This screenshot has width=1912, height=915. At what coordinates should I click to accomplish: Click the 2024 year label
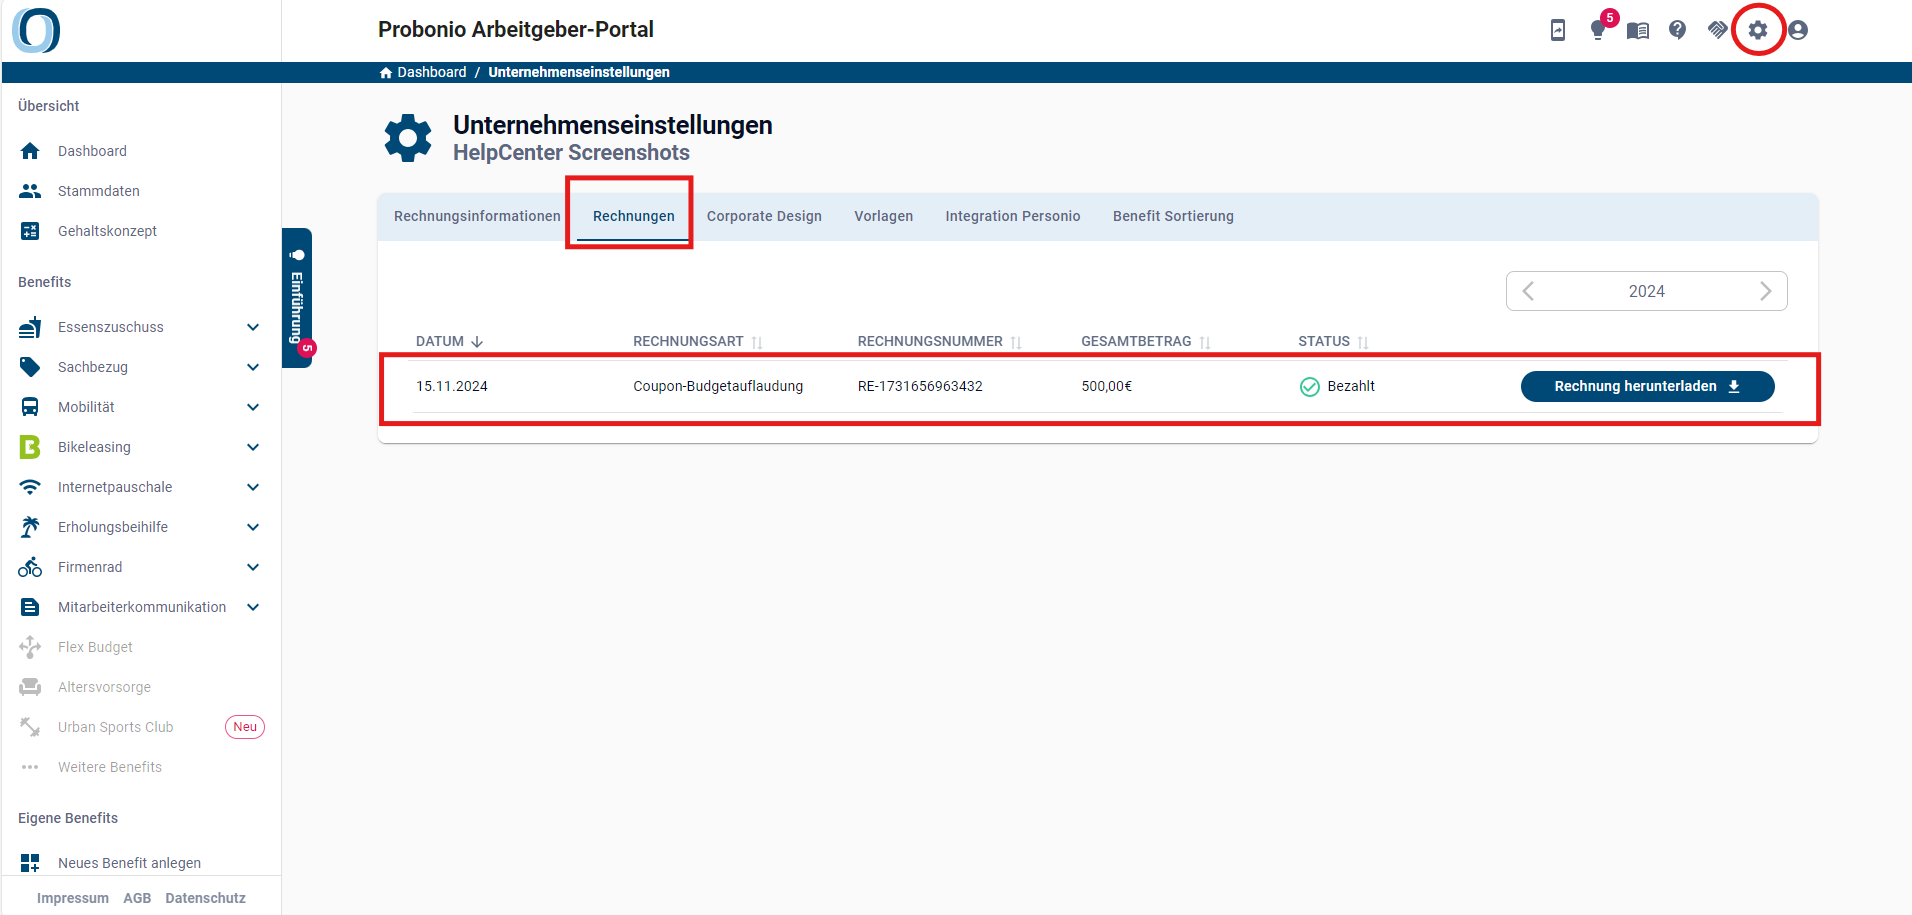[1647, 291]
